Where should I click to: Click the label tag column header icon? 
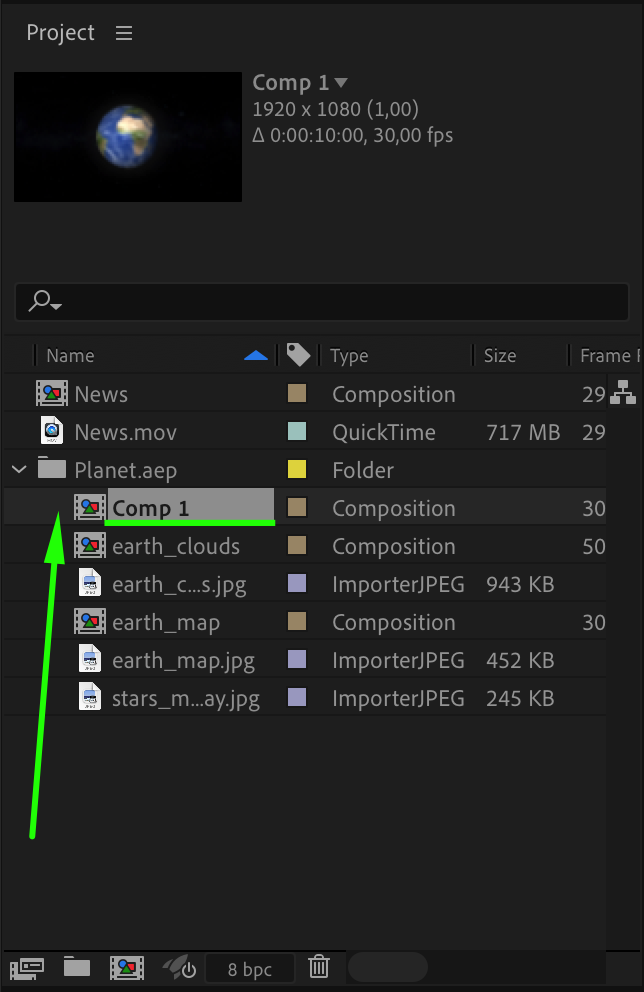297,355
